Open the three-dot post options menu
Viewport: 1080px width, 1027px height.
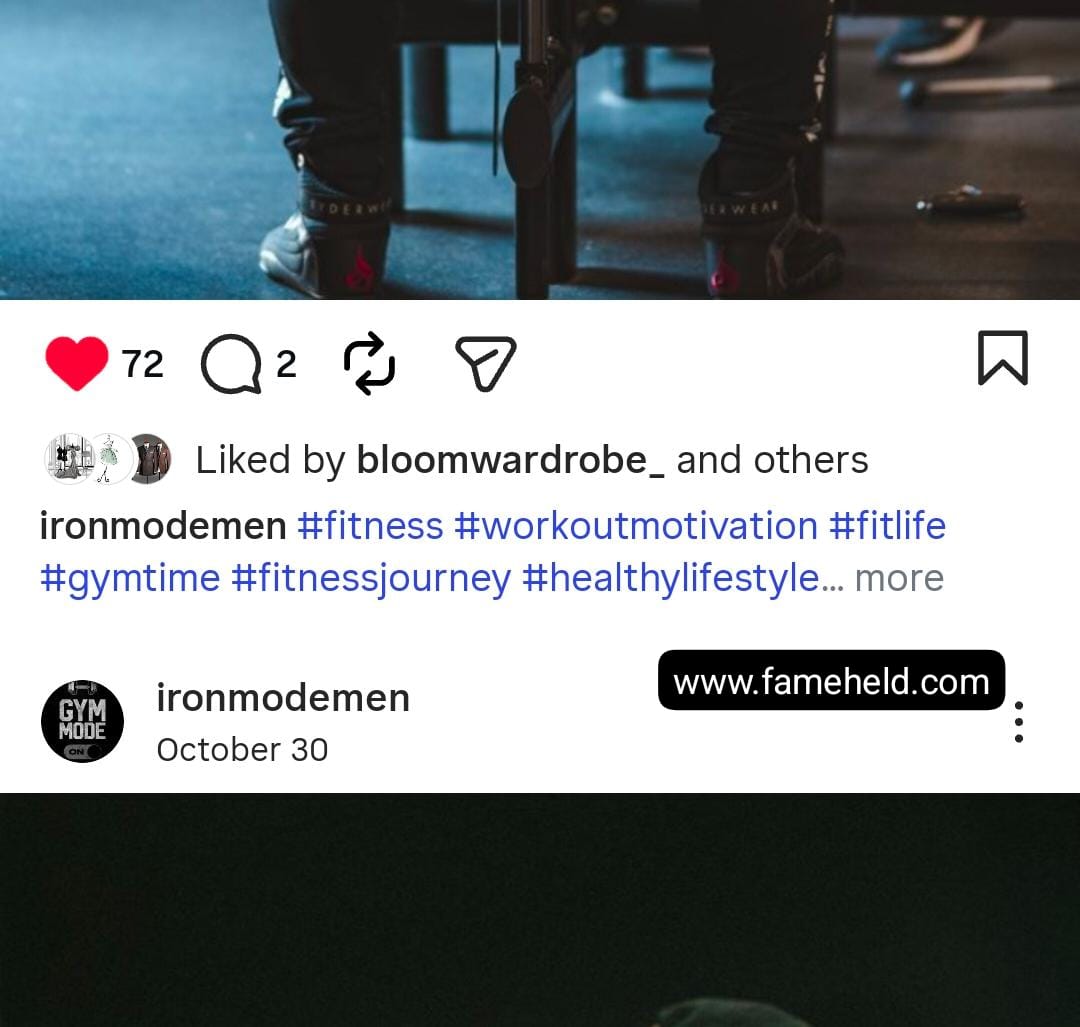click(x=1019, y=722)
